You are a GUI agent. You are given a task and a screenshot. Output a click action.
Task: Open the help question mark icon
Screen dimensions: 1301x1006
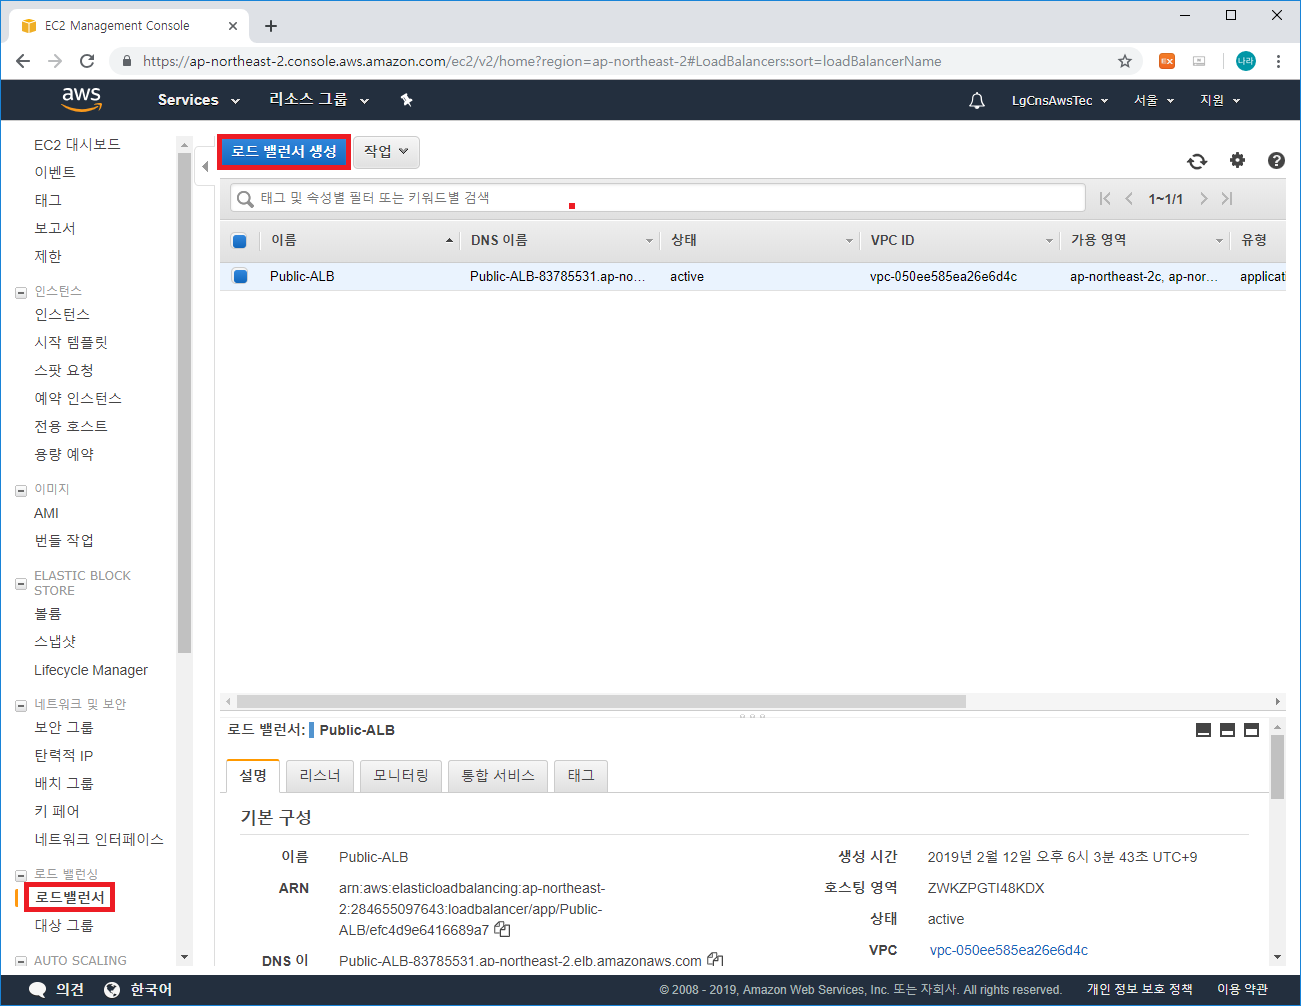click(1276, 160)
